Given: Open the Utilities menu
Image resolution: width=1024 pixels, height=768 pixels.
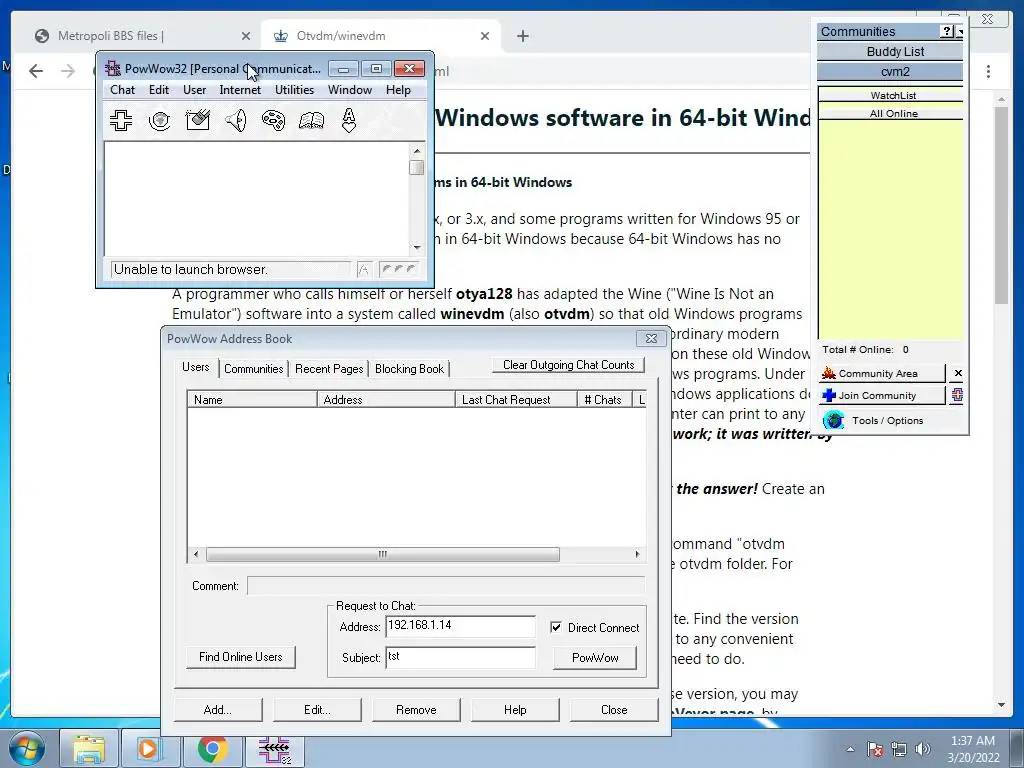Looking at the screenshot, I should click(294, 90).
